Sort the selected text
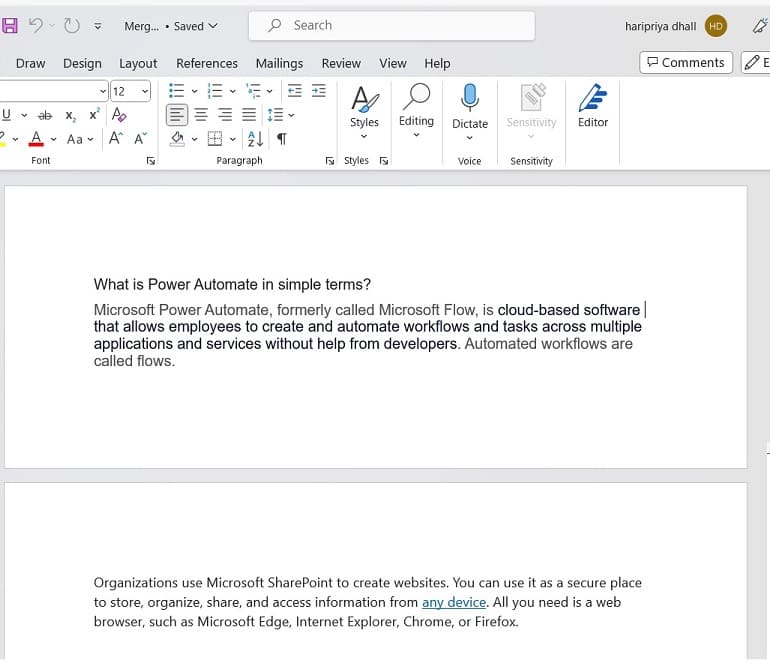 [255, 139]
